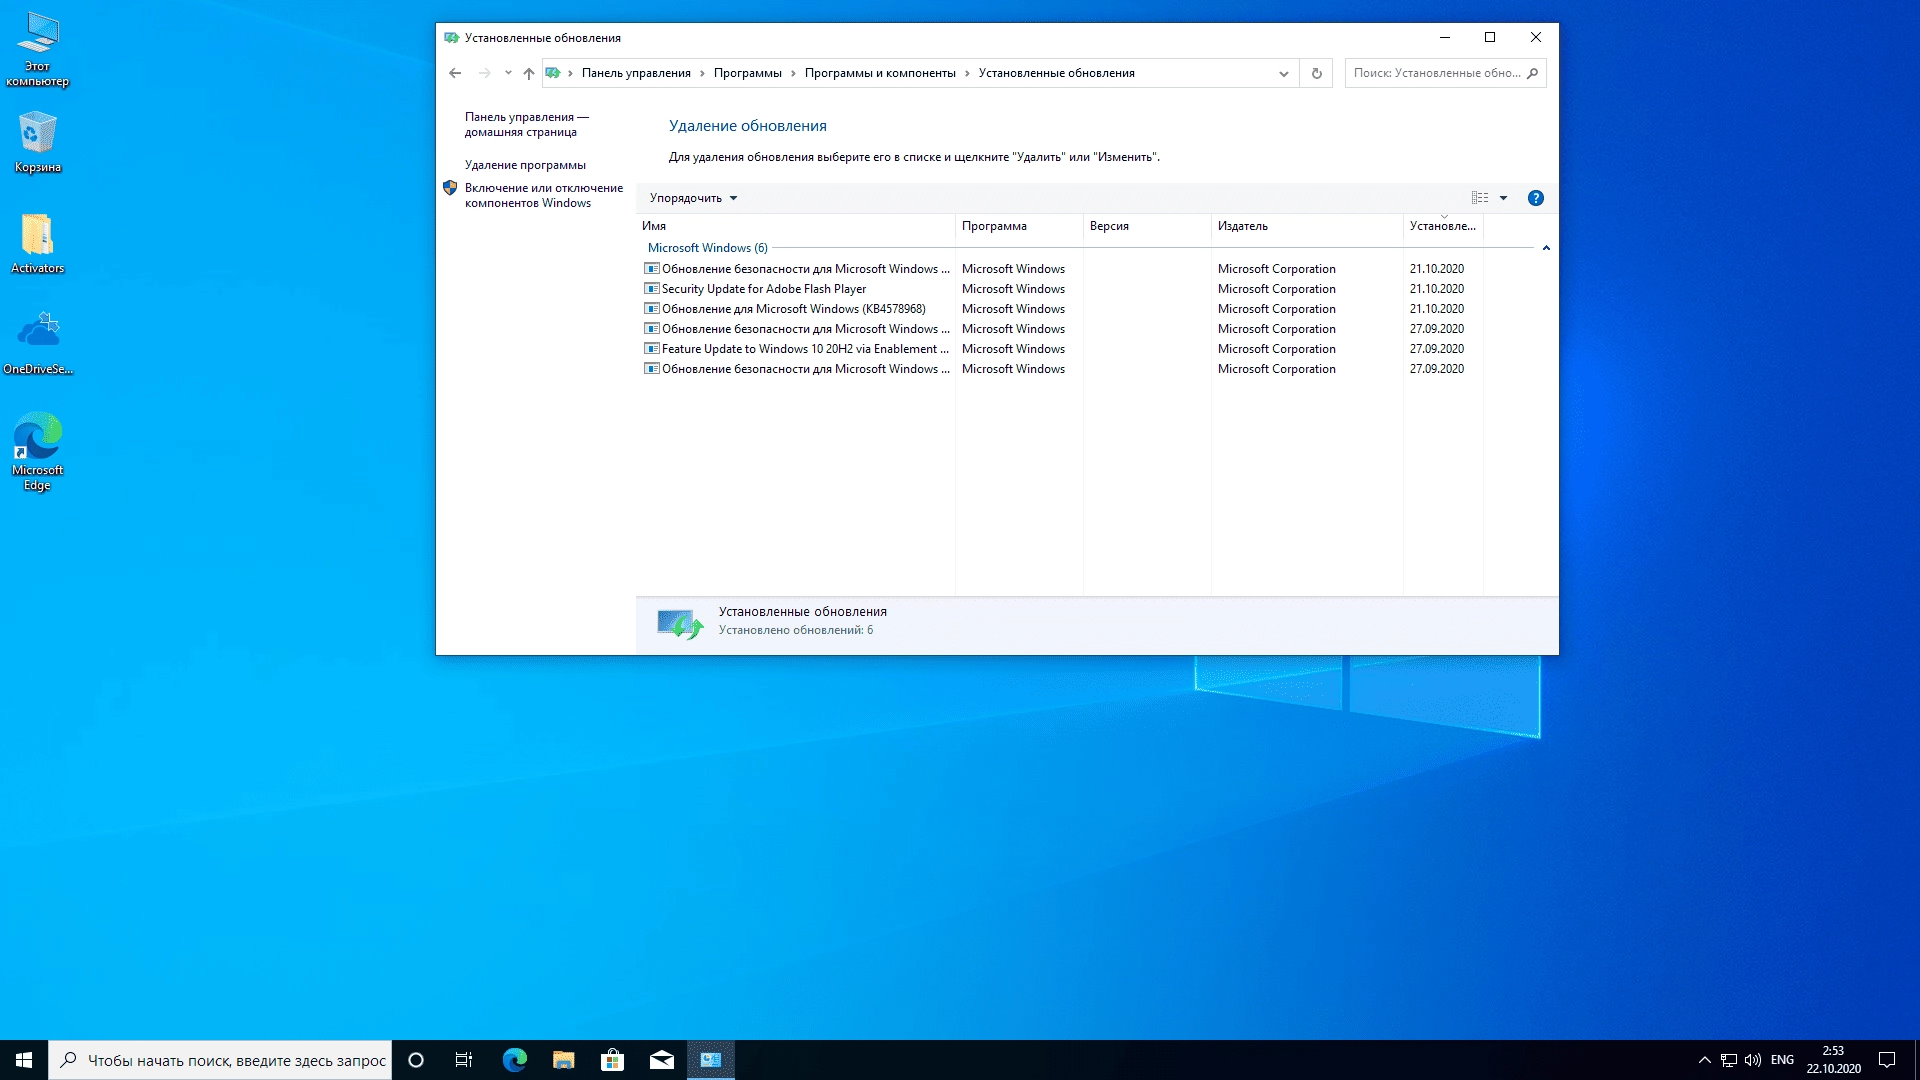Open Корзина recycle bin on desktop
This screenshot has width=1920, height=1080.
coord(38,142)
